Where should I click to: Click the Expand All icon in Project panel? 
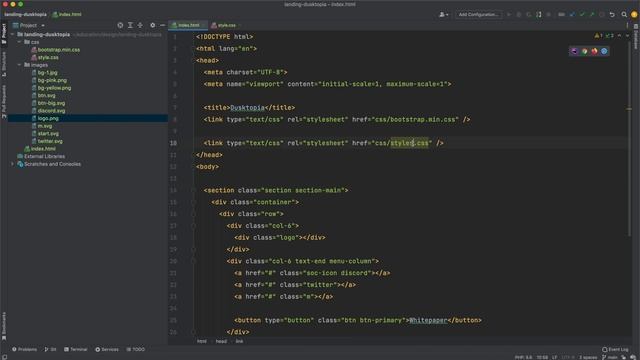point(130,25)
